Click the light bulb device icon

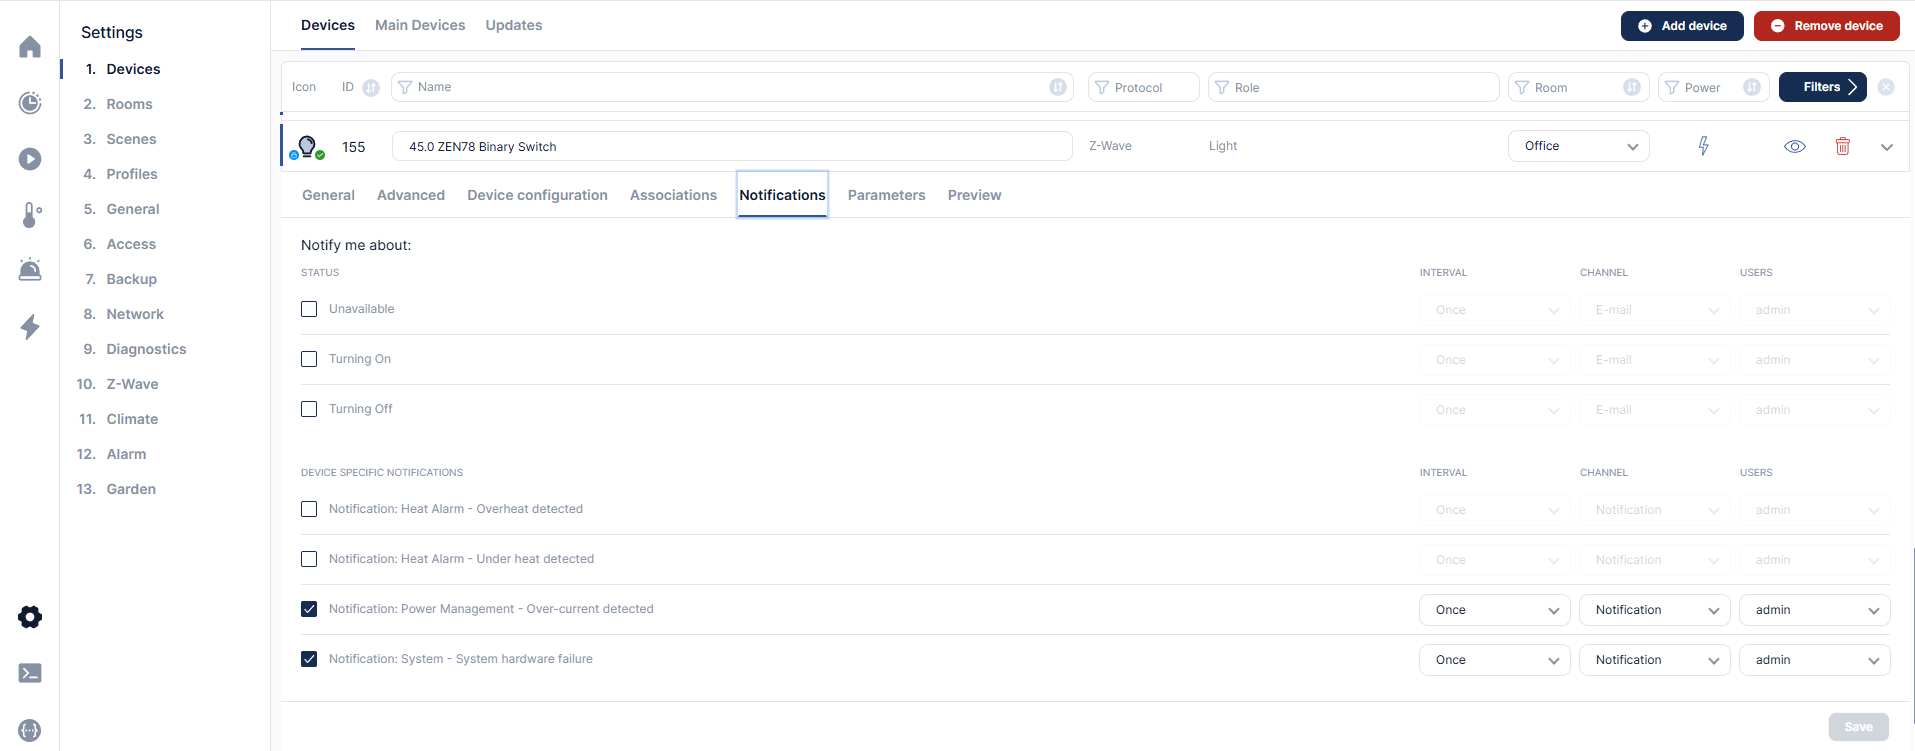coord(307,147)
